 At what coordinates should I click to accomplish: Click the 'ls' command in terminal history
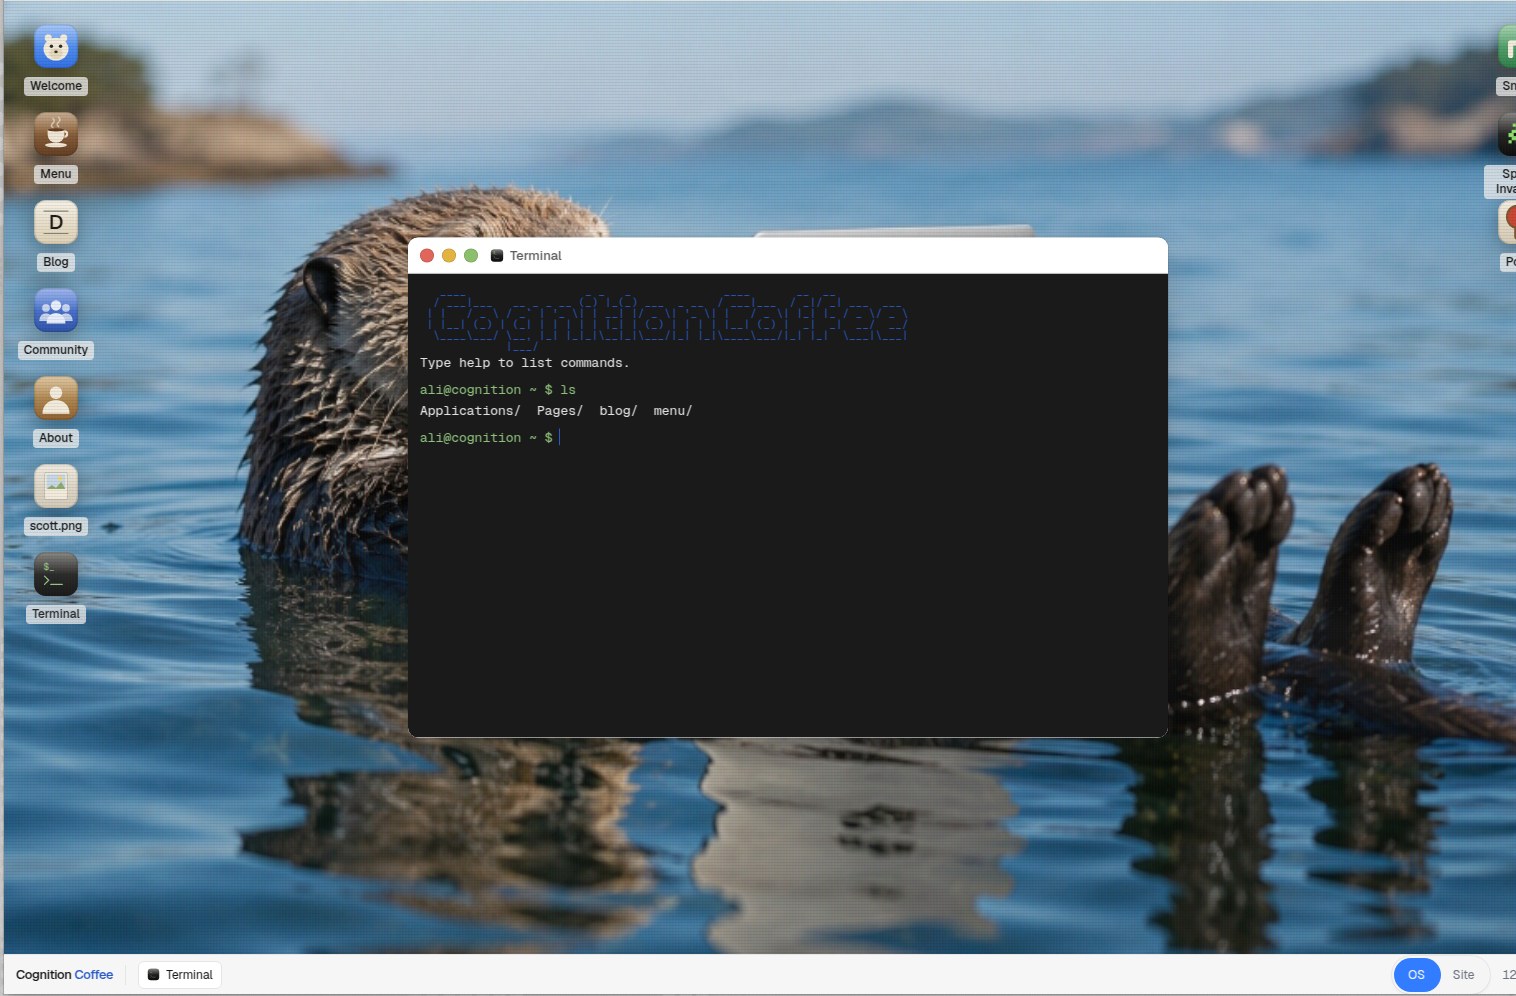(x=568, y=390)
